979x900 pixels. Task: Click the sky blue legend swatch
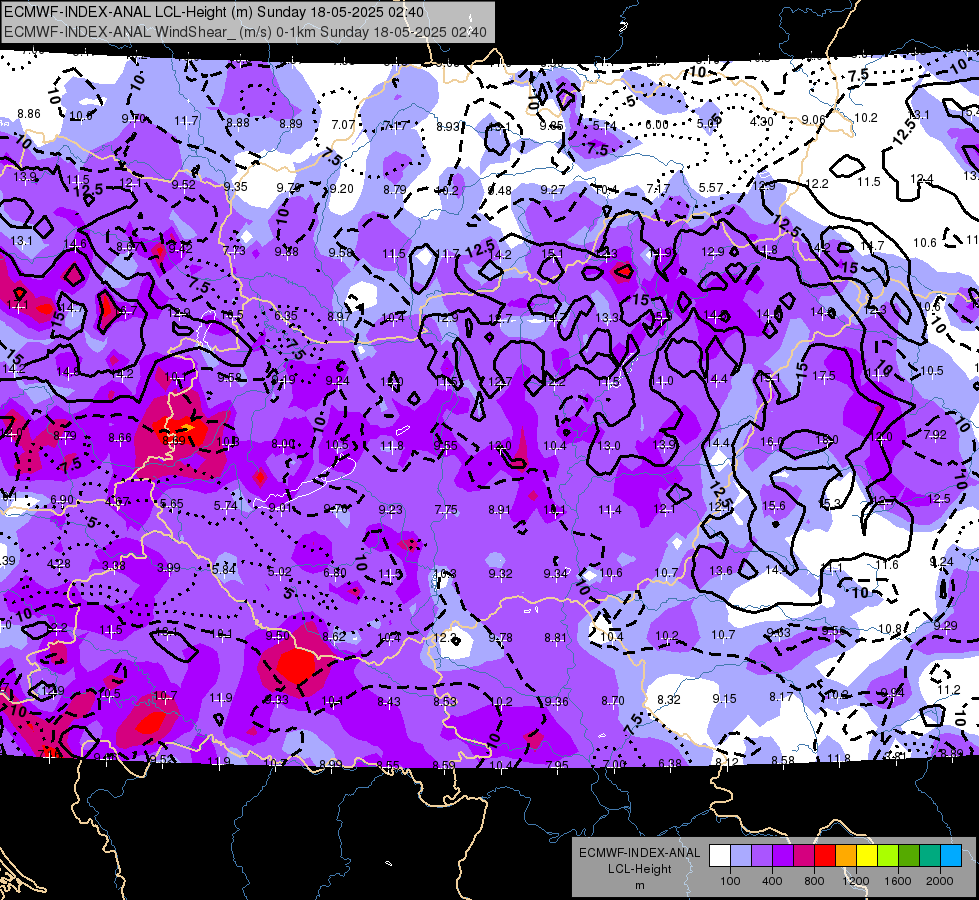coord(951,856)
